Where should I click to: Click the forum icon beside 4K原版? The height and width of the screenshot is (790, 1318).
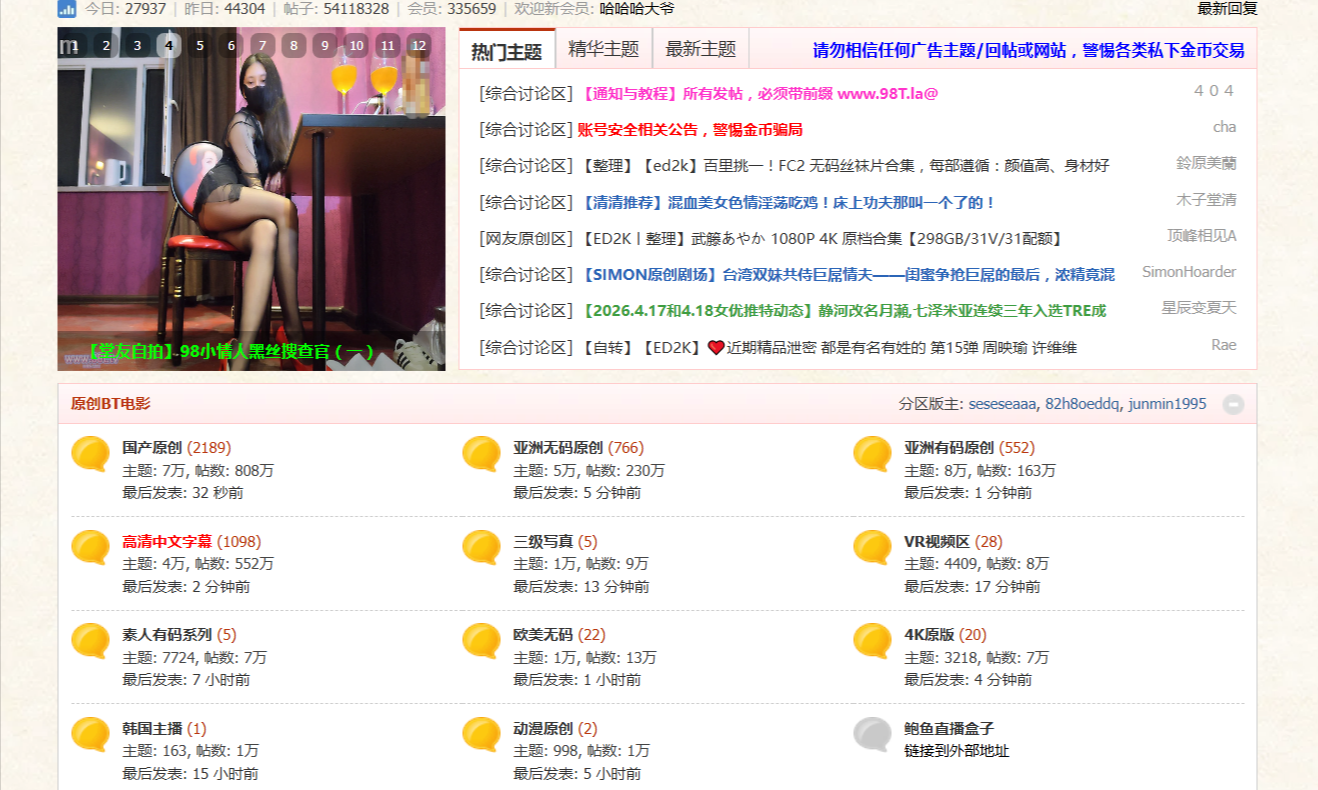tap(872, 641)
